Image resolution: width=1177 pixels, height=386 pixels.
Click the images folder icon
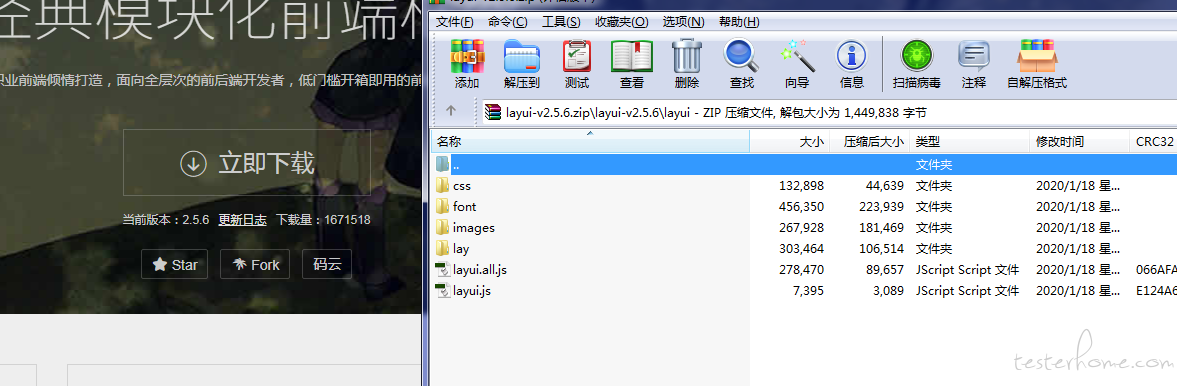coord(442,227)
